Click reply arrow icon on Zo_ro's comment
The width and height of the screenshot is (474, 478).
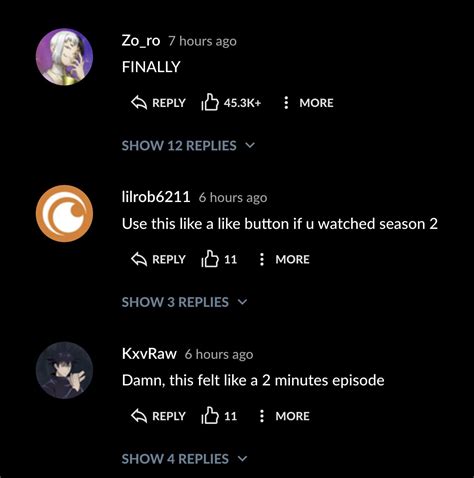(139, 103)
